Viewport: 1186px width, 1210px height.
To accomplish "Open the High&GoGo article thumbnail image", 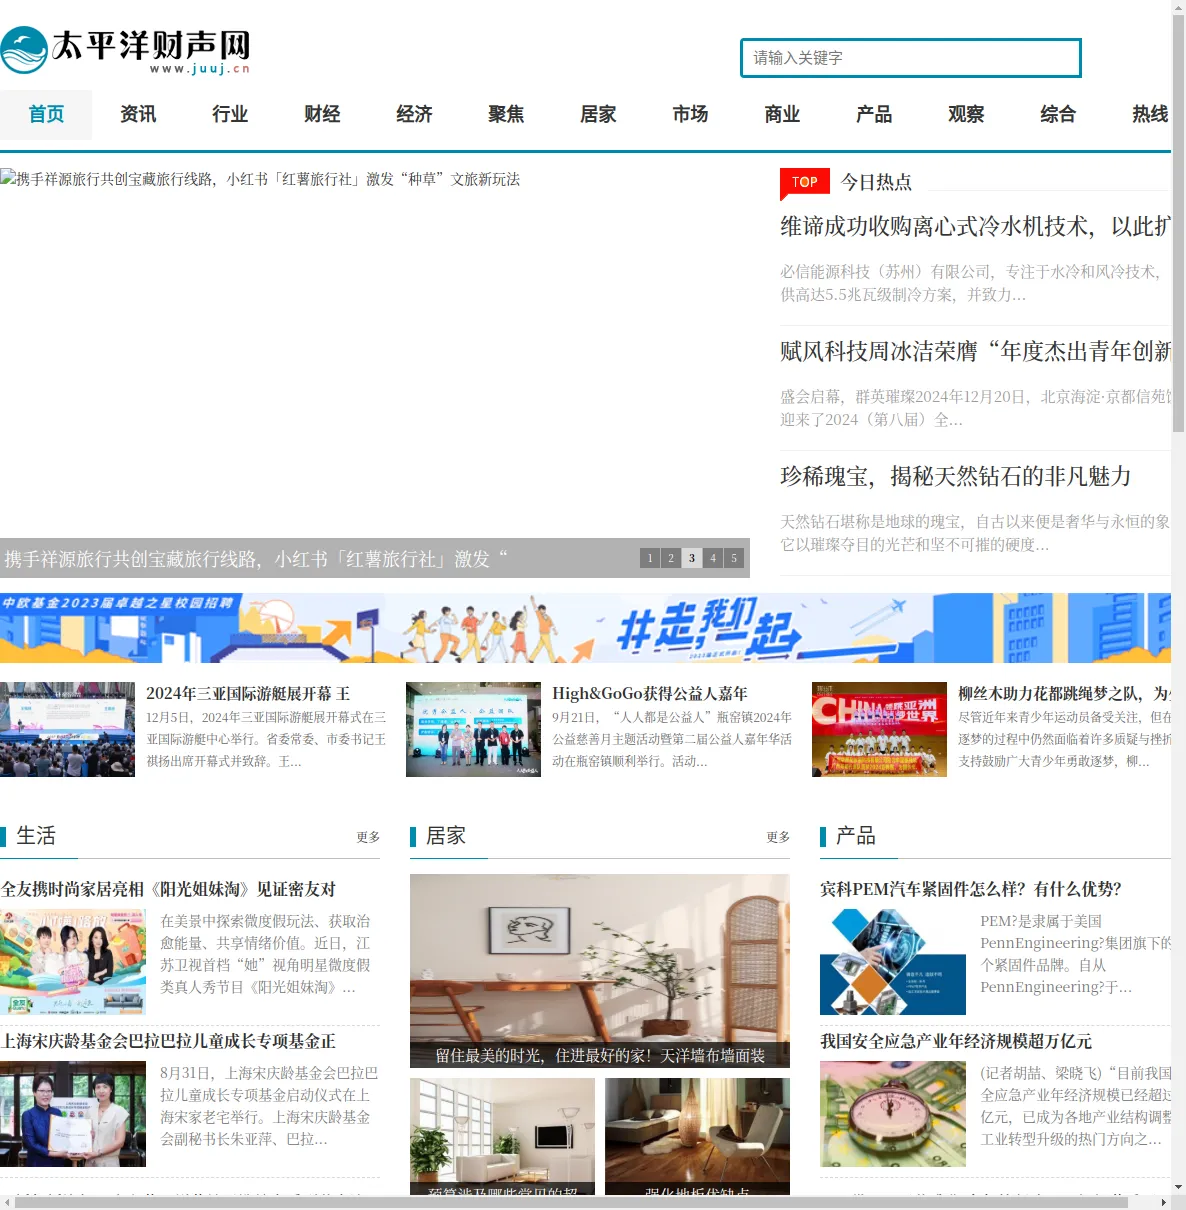I will pyautogui.click(x=473, y=730).
